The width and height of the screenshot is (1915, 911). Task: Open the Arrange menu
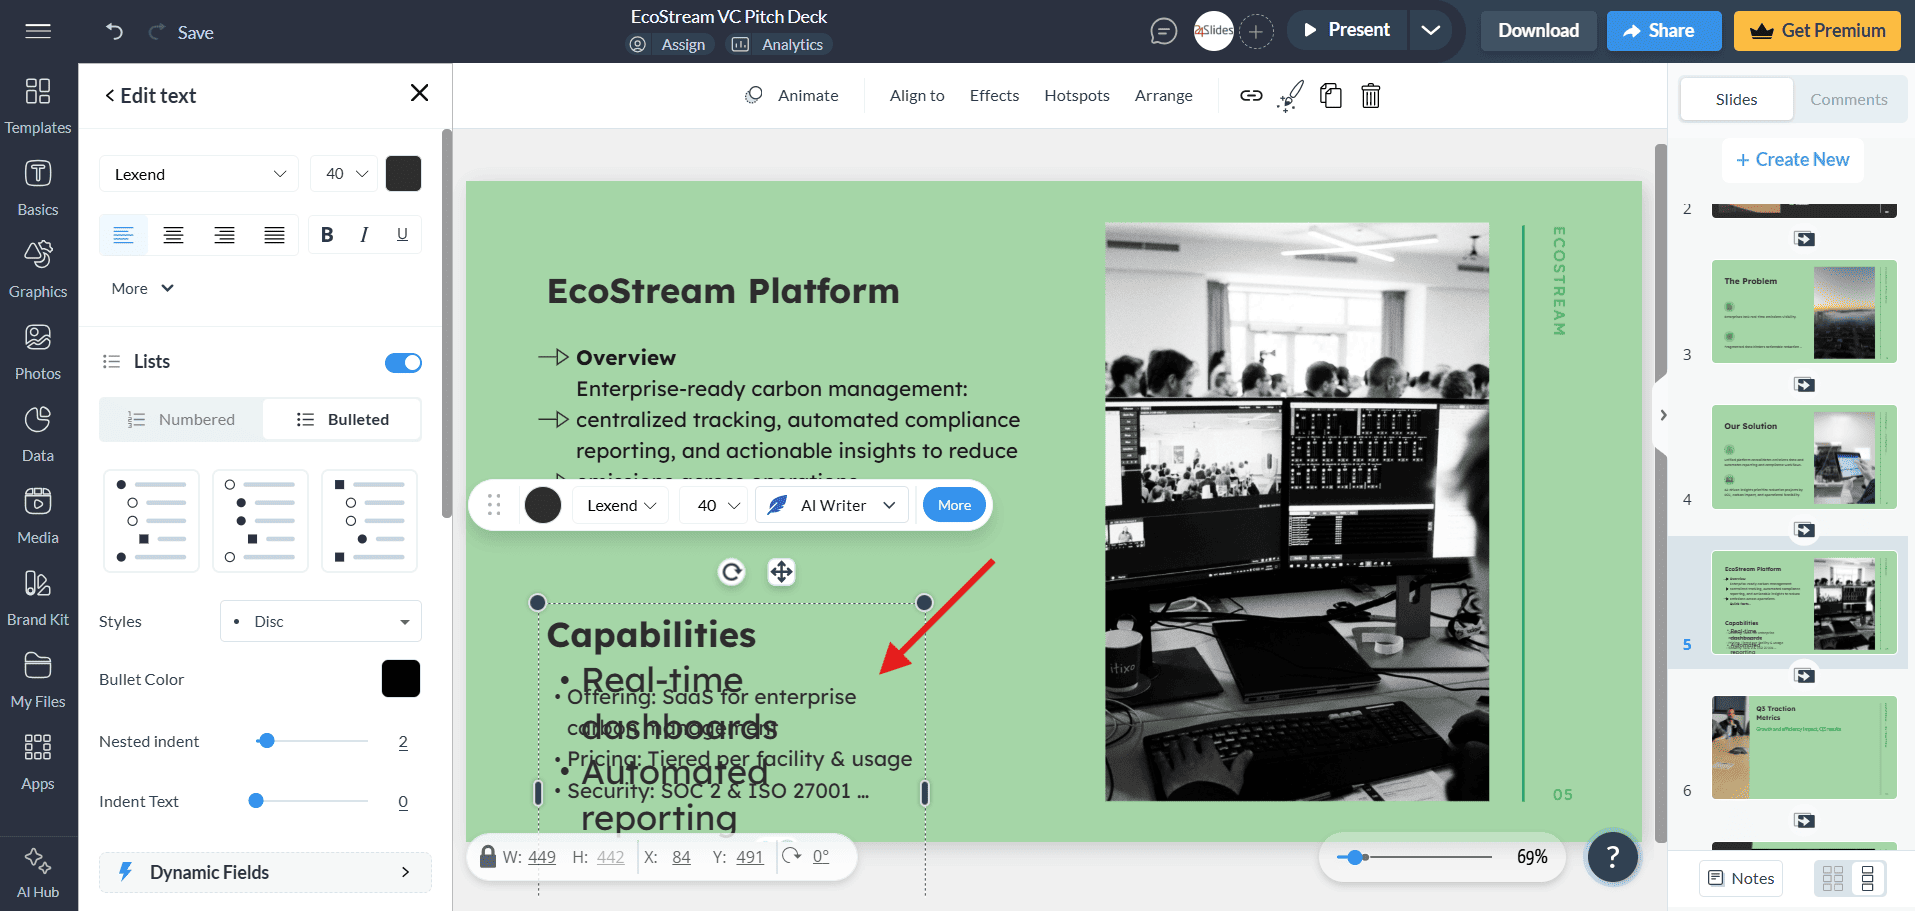[1163, 96]
